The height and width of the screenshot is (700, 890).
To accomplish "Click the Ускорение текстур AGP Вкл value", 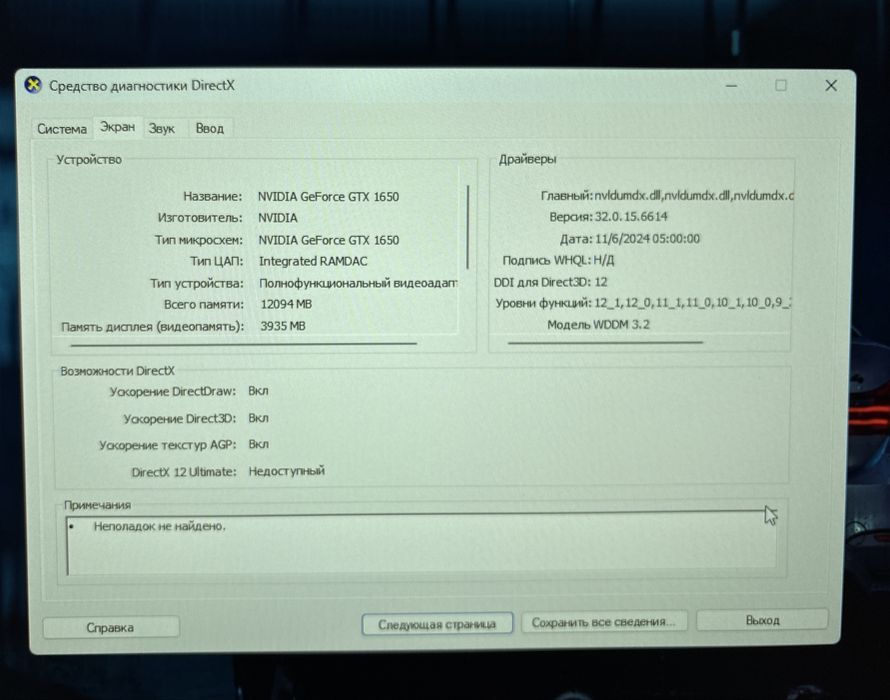I will [258, 444].
